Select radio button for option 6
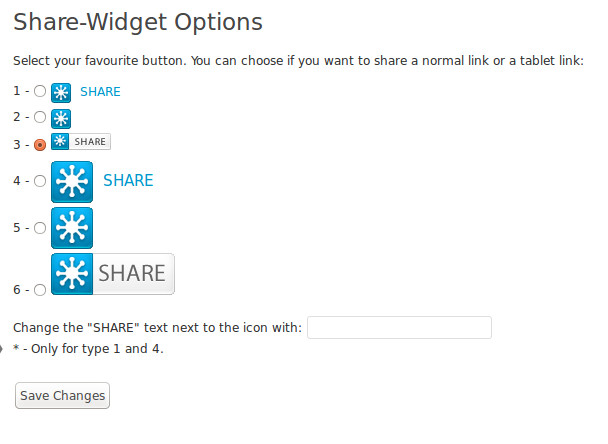 tap(40, 290)
